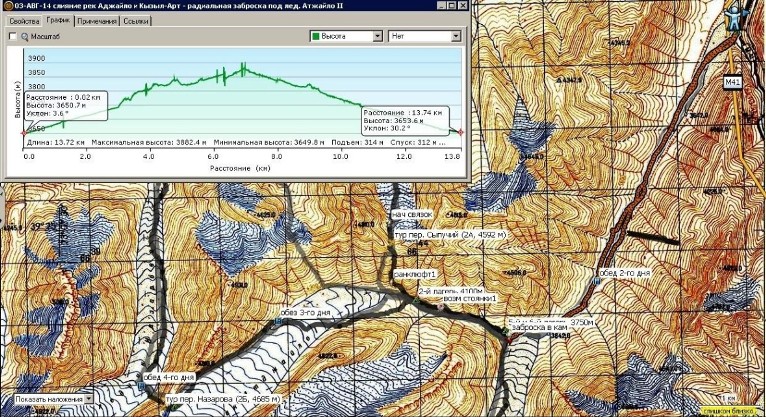The image size is (766, 417).
Task: Click the green Высота color swatch
Action: click(316, 36)
